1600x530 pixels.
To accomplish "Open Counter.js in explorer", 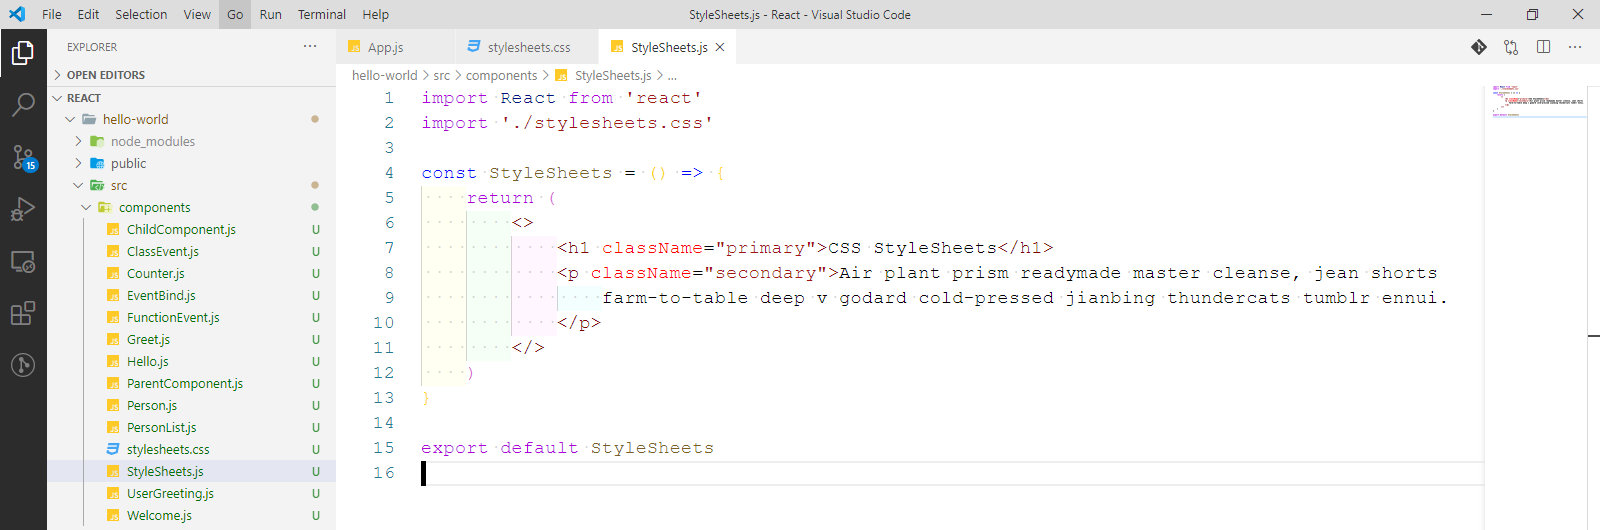I will [156, 273].
